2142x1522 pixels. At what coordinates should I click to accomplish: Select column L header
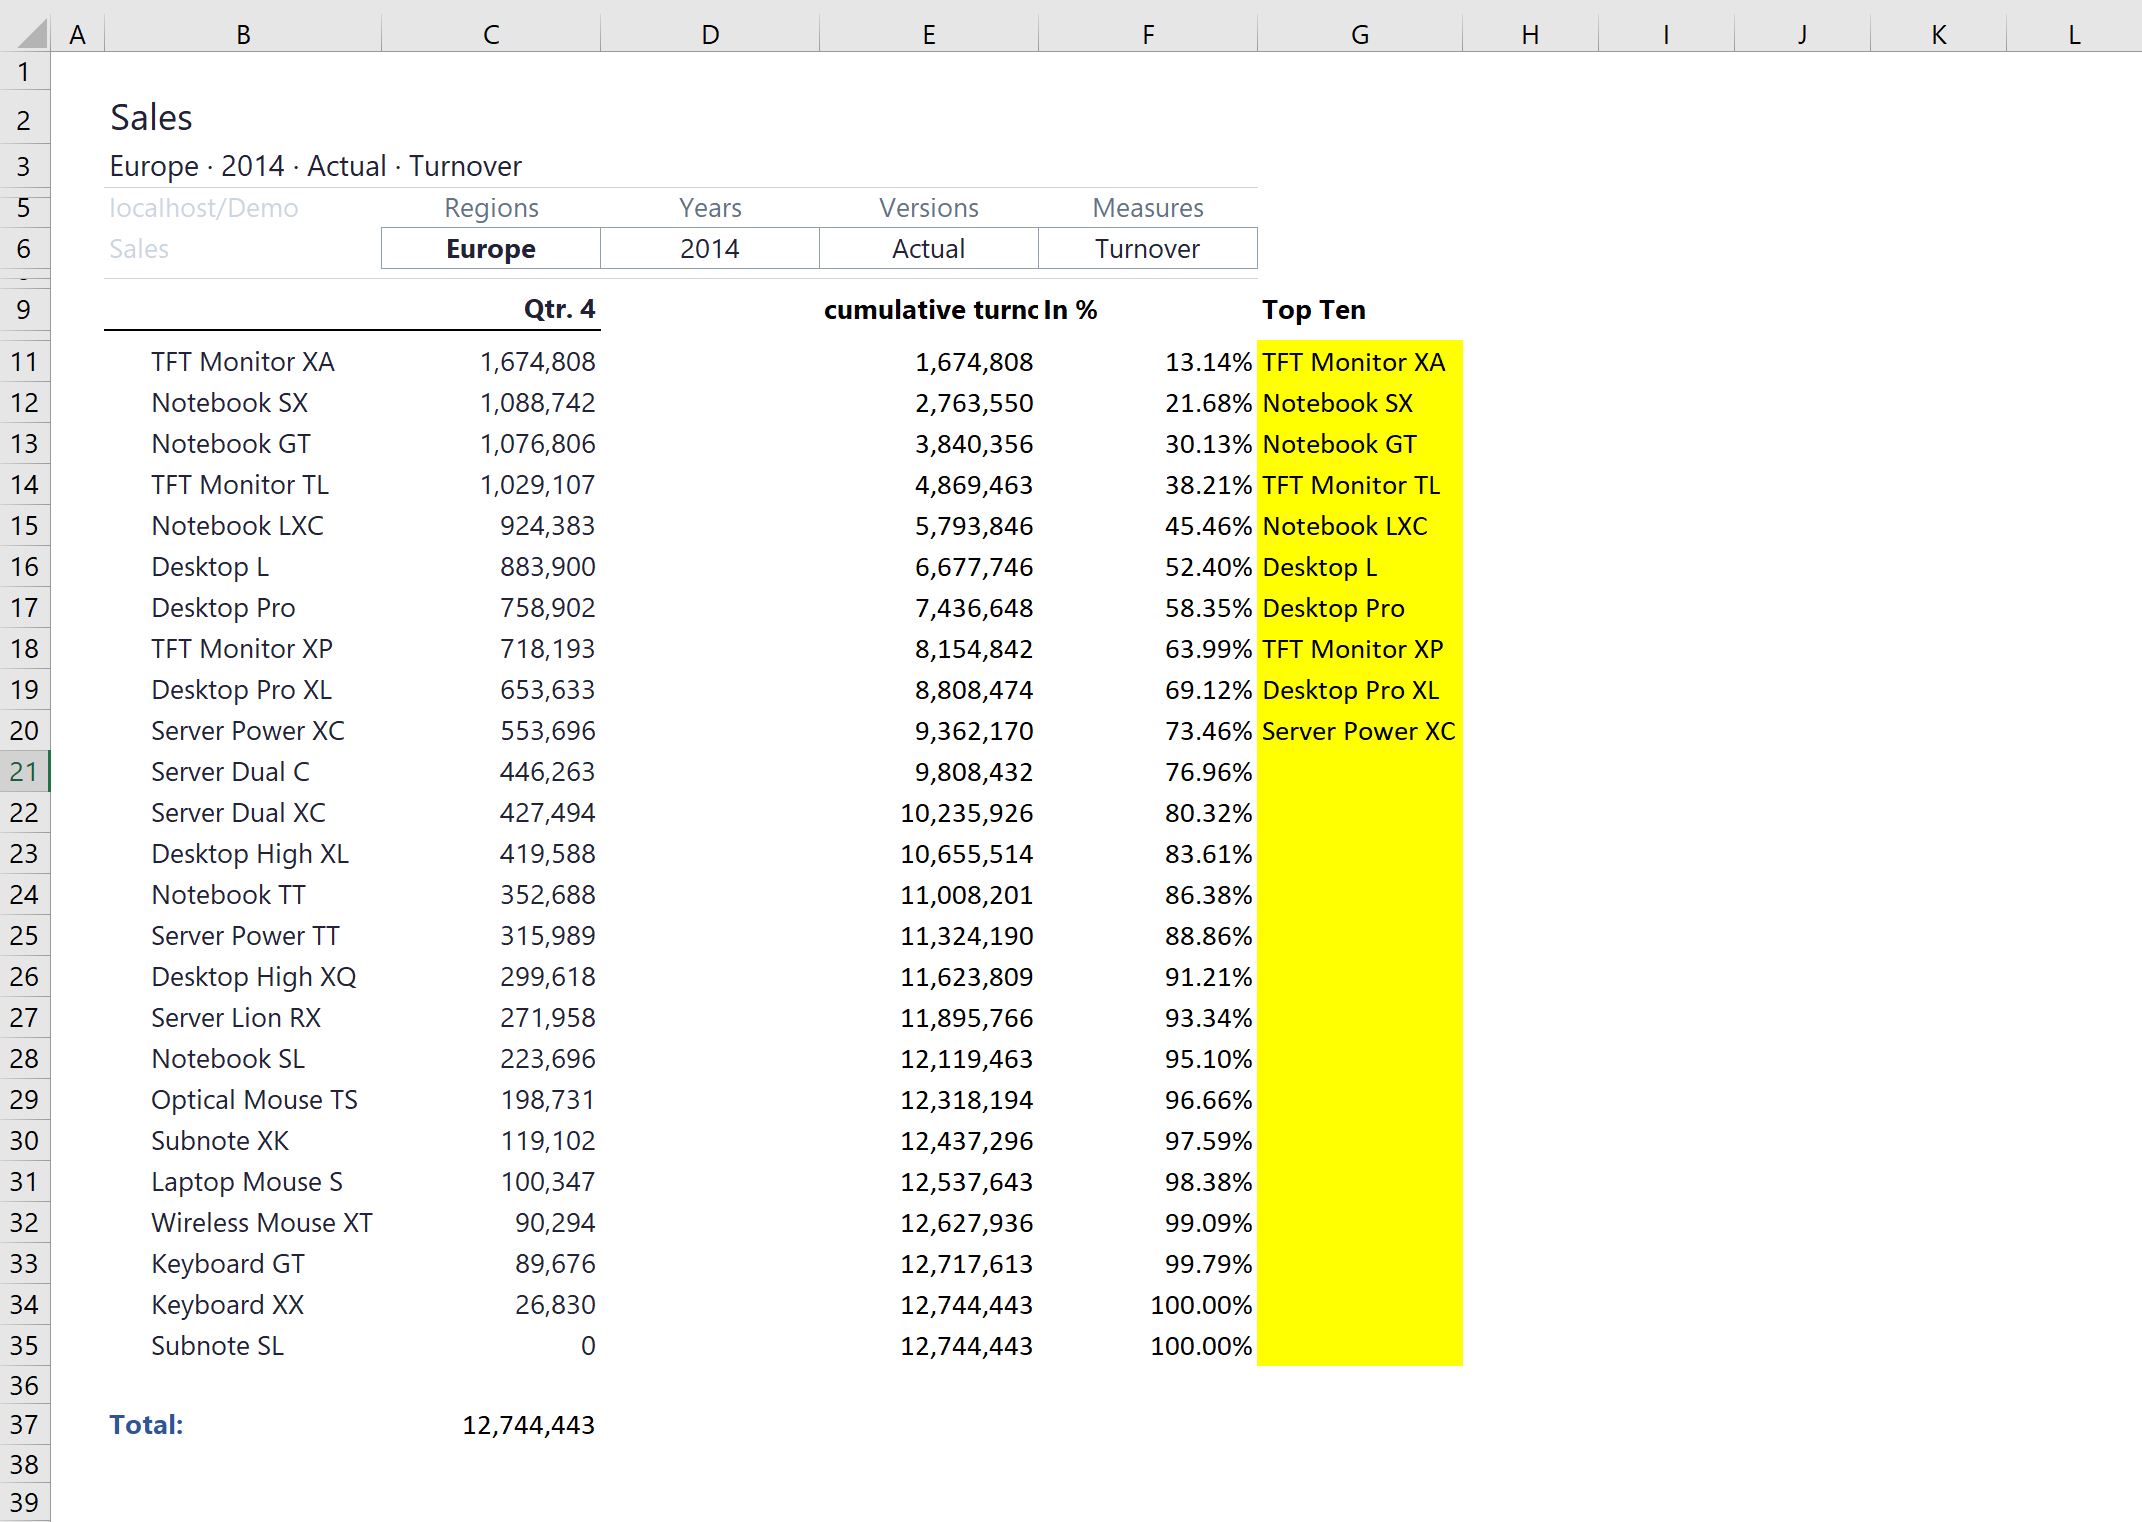coord(2074,35)
